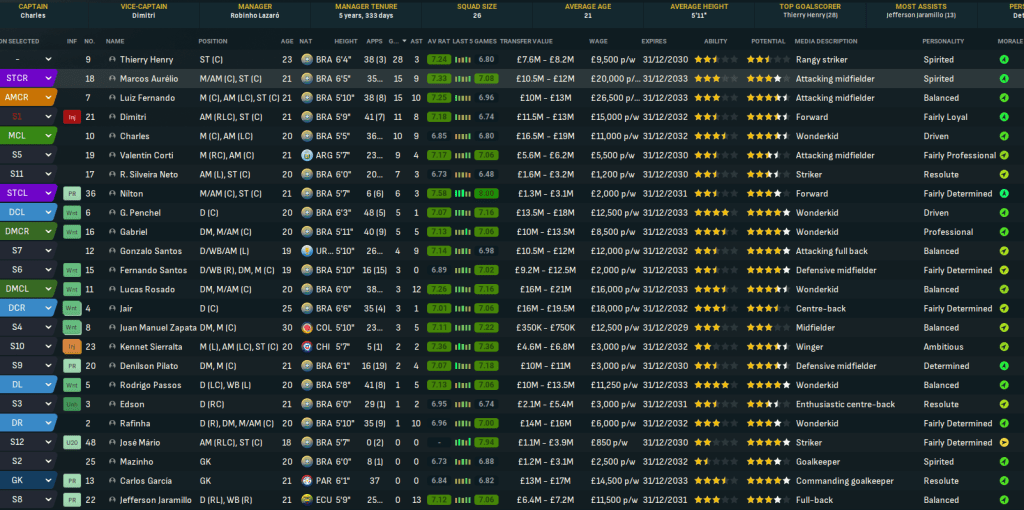Image resolution: width=1024 pixels, height=510 pixels.
Task: Click Valentin Corti's Argentina flag icon
Action: 307,155
